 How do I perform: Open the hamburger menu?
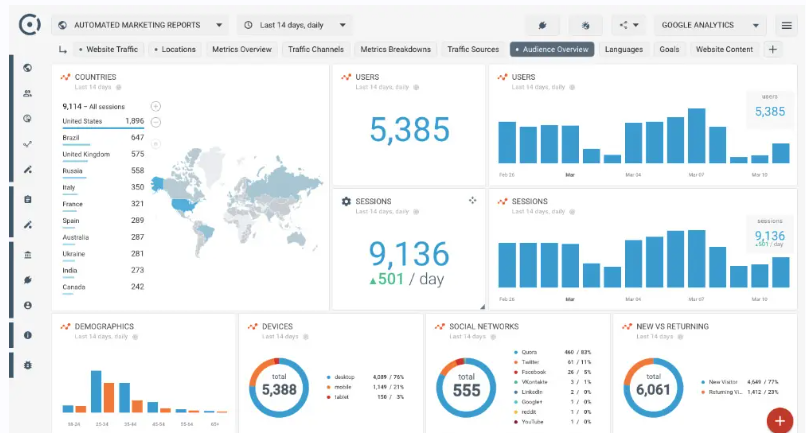tap(786, 25)
